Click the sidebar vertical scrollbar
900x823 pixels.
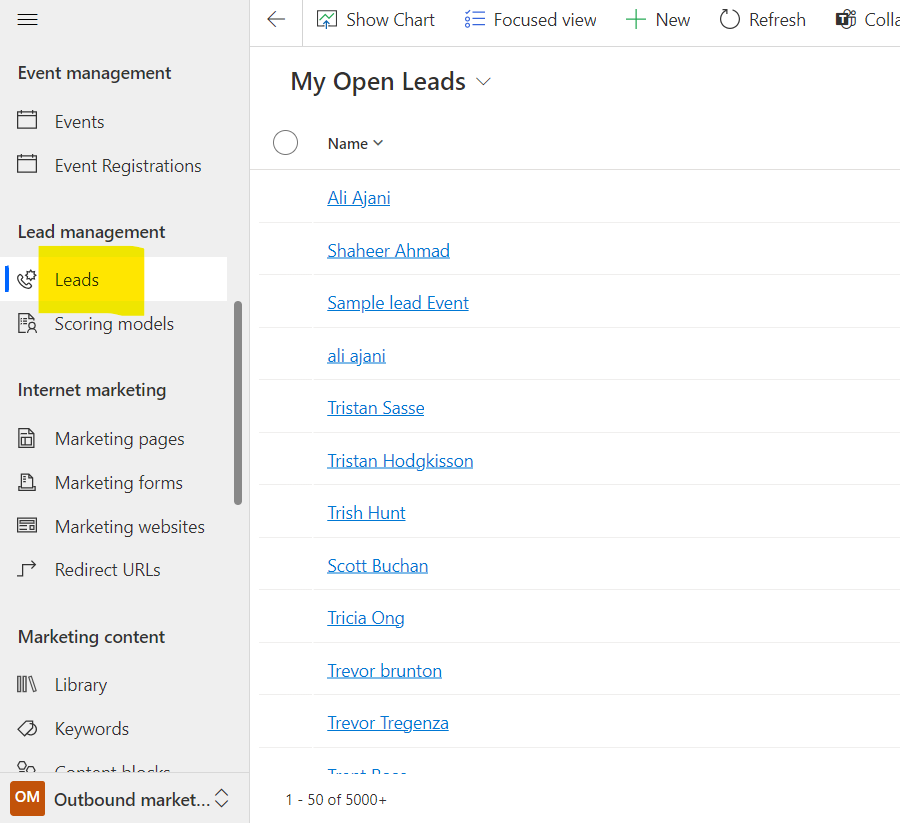(238, 403)
